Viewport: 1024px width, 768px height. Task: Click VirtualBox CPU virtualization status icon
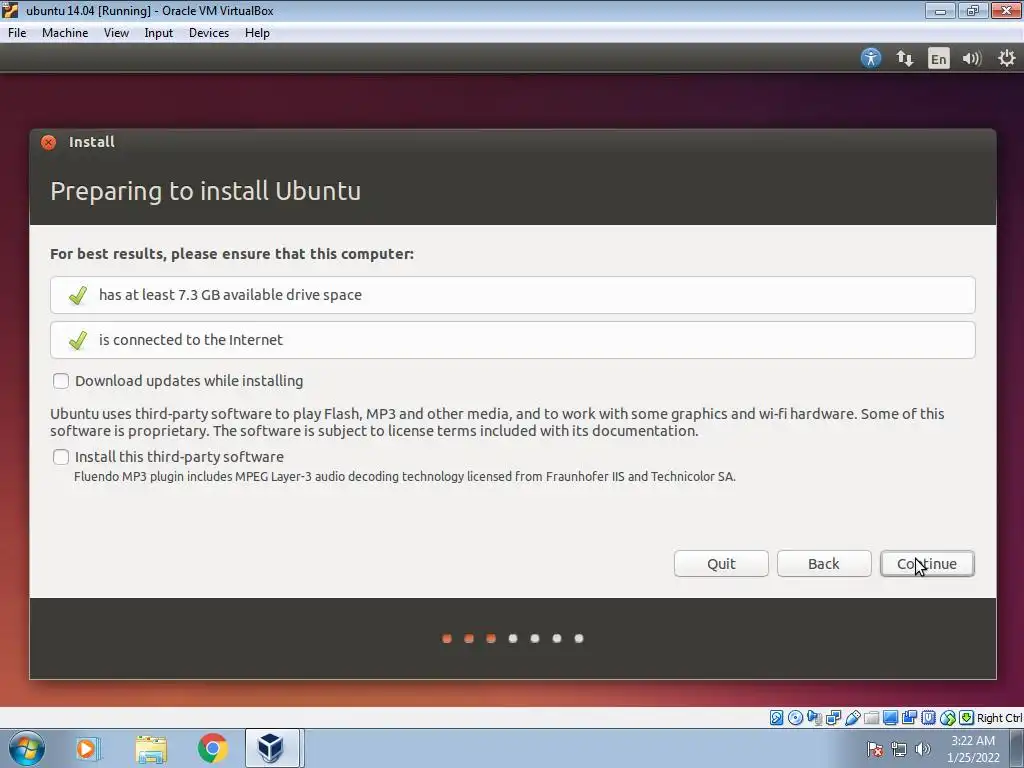point(928,718)
